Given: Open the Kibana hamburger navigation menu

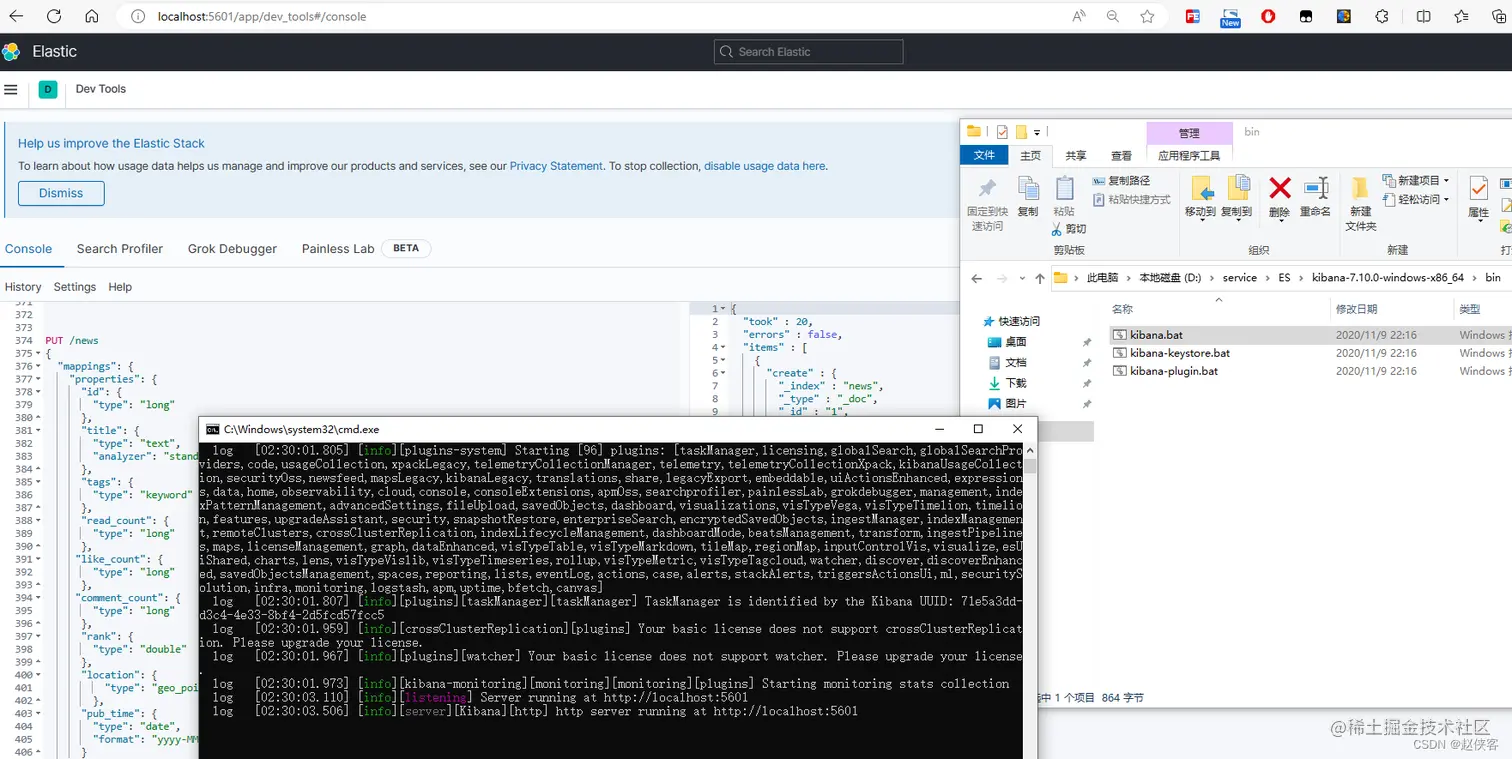Looking at the screenshot, I should [11, 89].
